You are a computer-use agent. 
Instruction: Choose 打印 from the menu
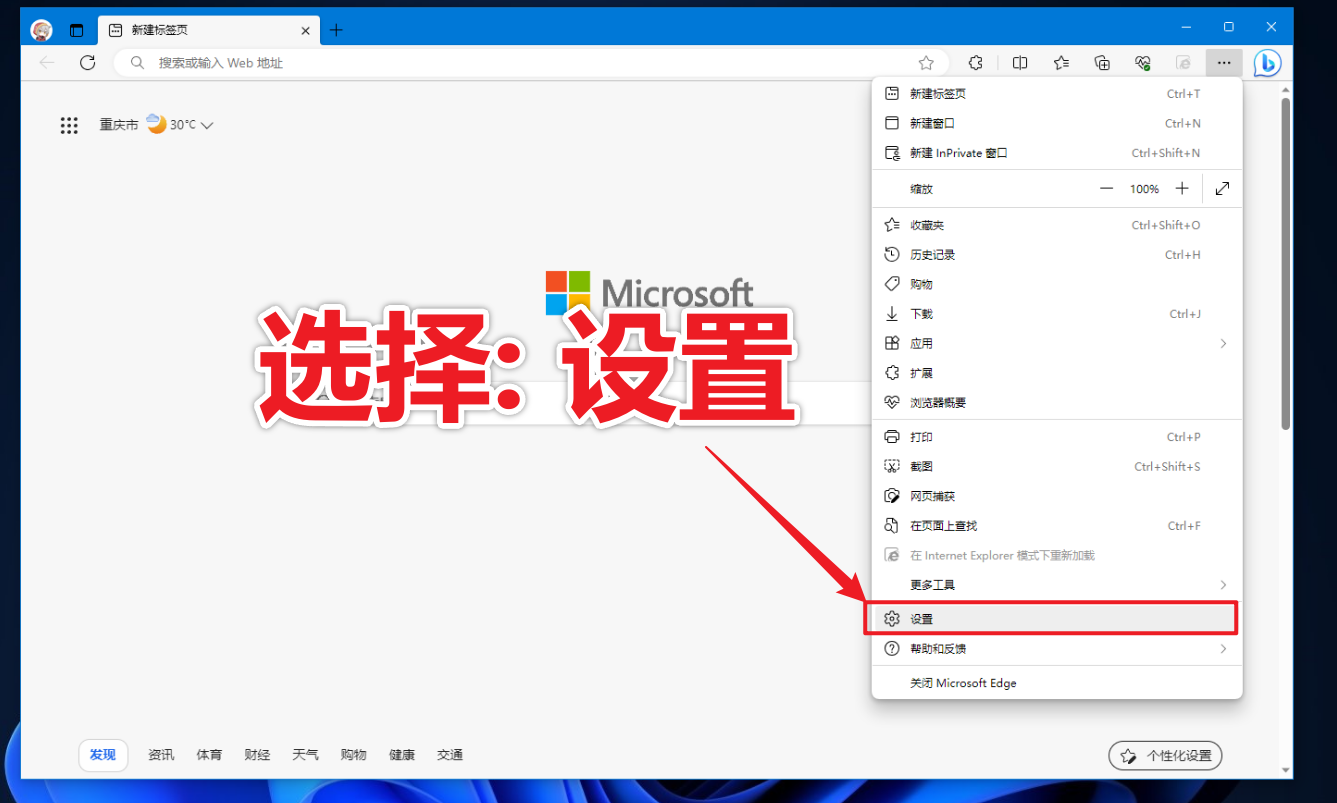[1057, 437]
